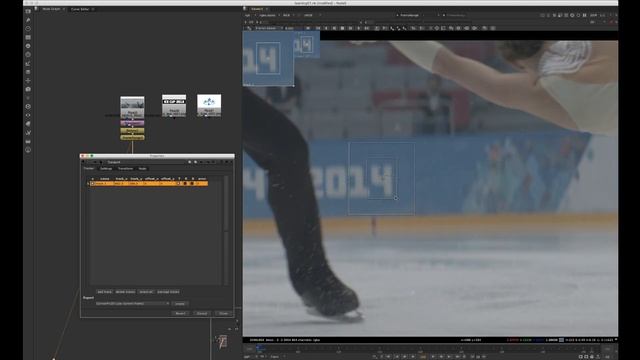Click the add track crosshair icon in viewer toolbar
640x360 pixels.
tap(437, 28)
